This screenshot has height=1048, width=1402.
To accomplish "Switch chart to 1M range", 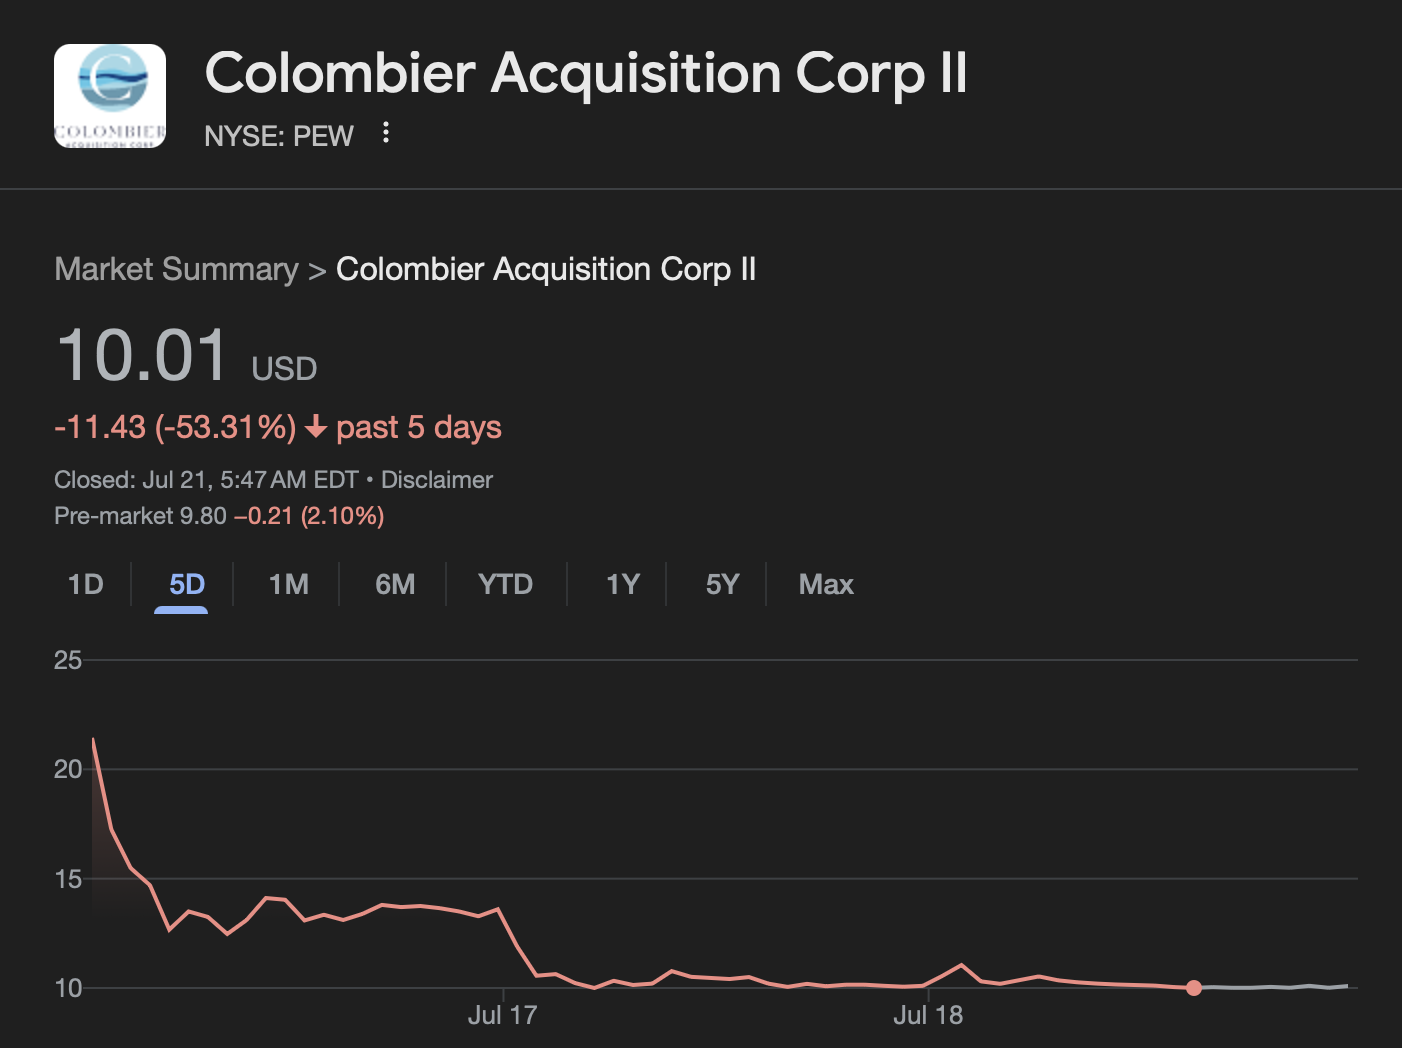I will (289, 584).
